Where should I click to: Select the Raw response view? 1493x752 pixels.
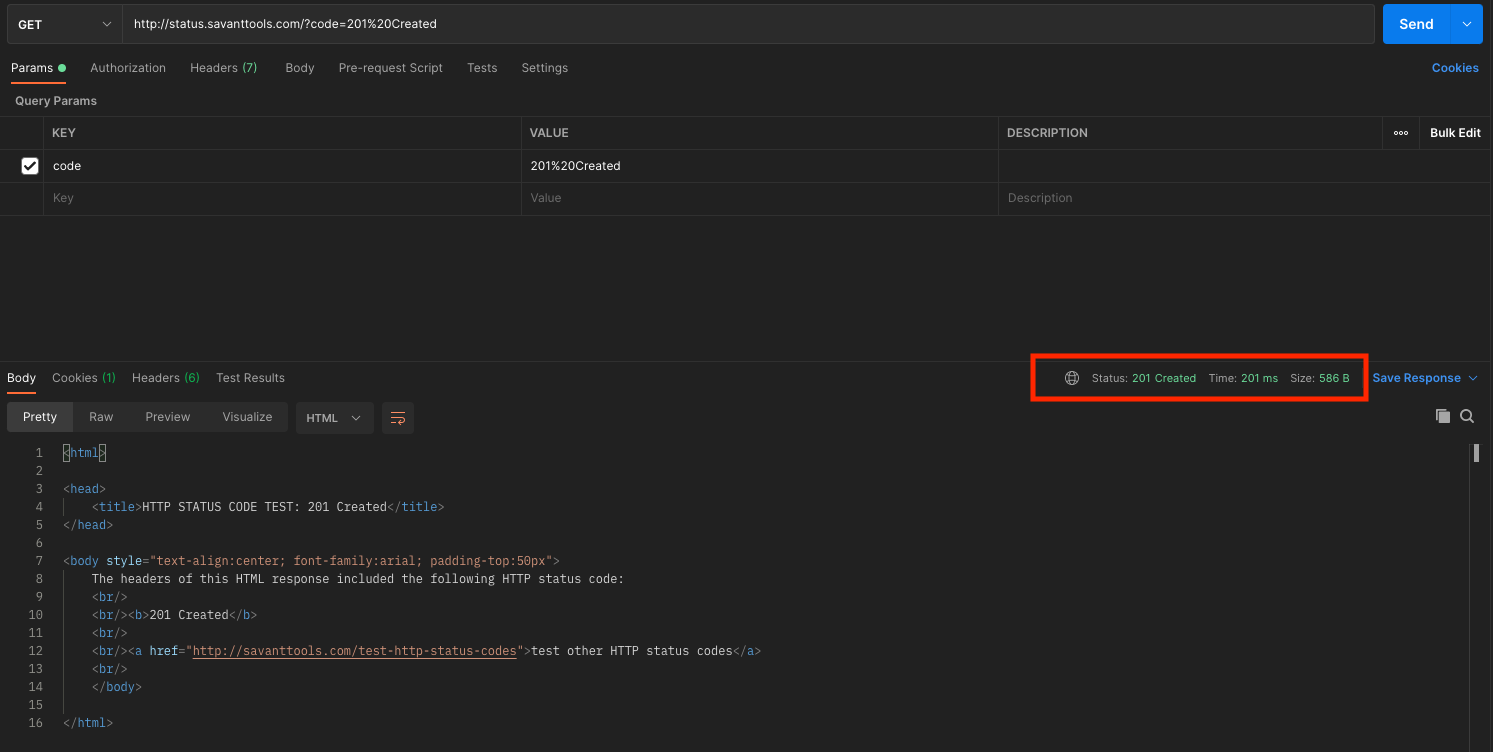point(101,417)
